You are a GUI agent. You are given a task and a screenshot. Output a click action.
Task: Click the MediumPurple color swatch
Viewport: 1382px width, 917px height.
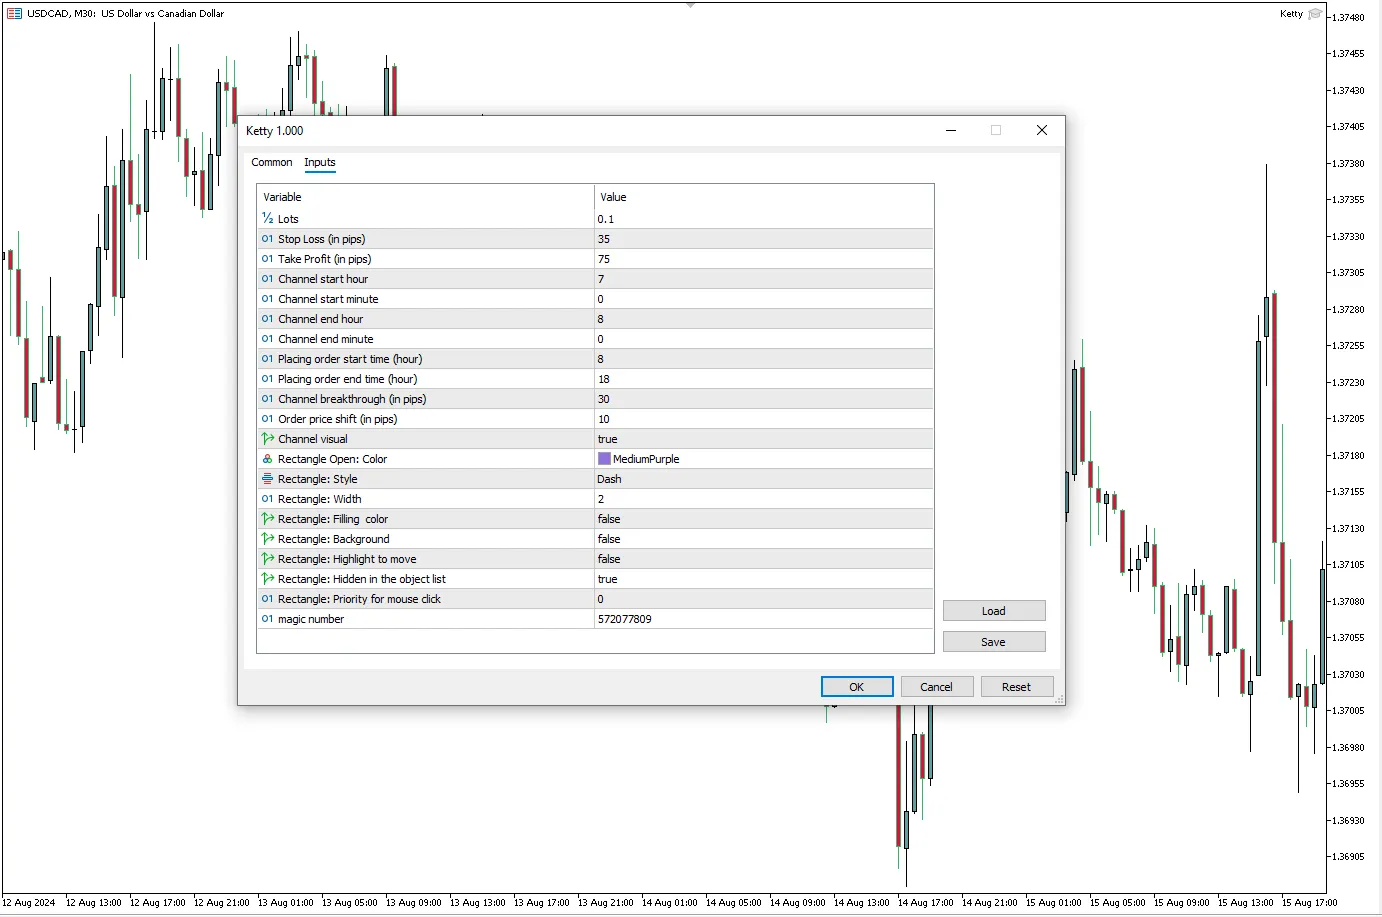point(604,459)
